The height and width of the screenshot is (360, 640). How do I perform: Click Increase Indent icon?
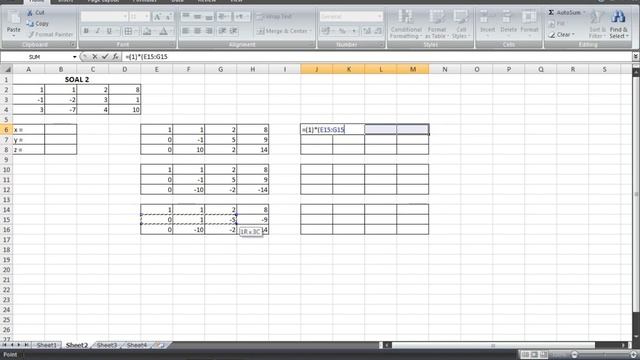point(234,31)
